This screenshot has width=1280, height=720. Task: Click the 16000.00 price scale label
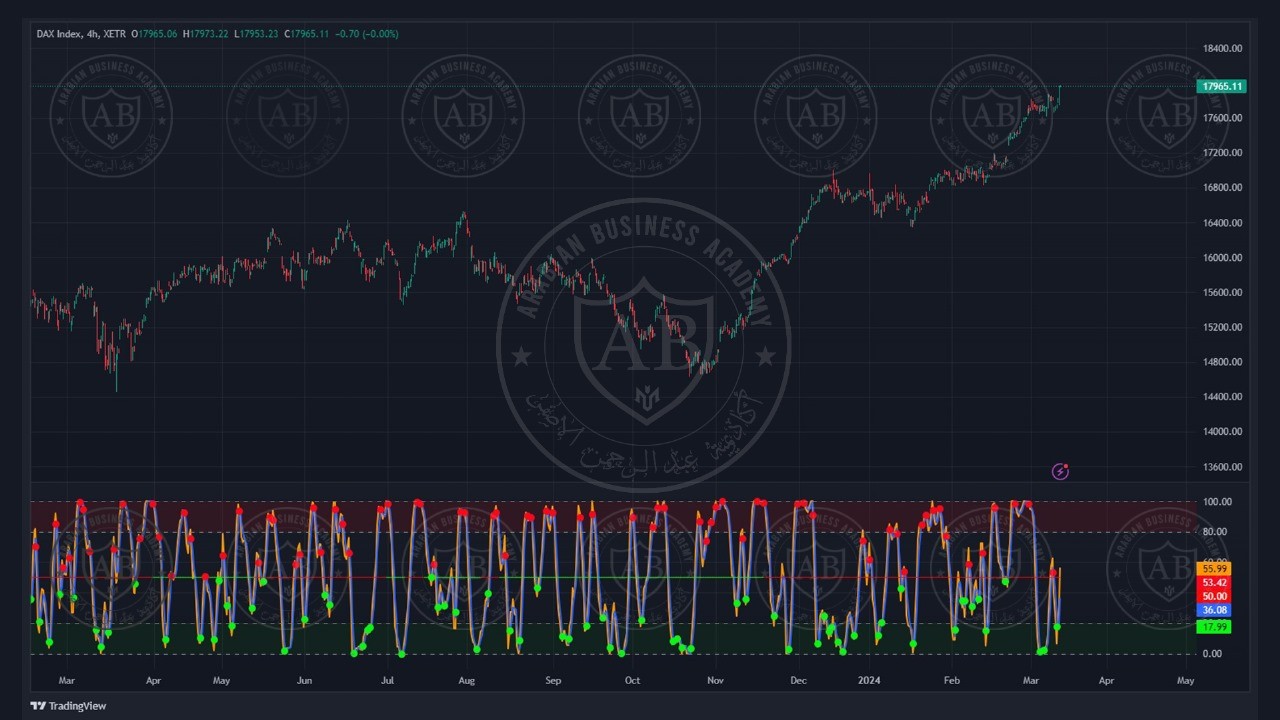tap(1222, 258)
